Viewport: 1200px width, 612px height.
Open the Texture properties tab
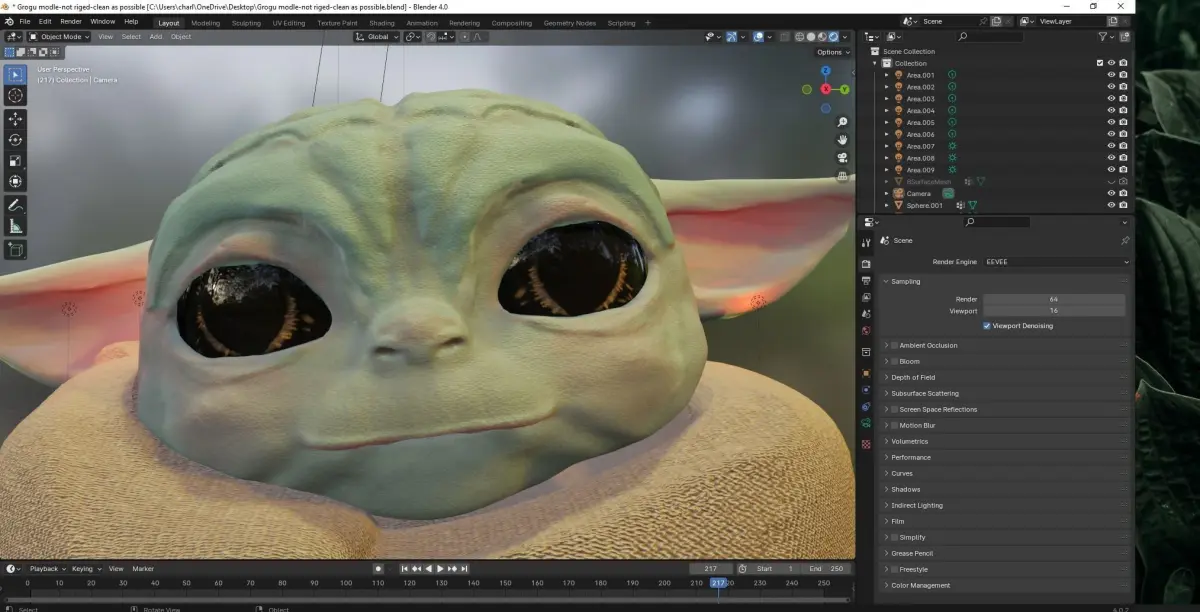[866, 444]
